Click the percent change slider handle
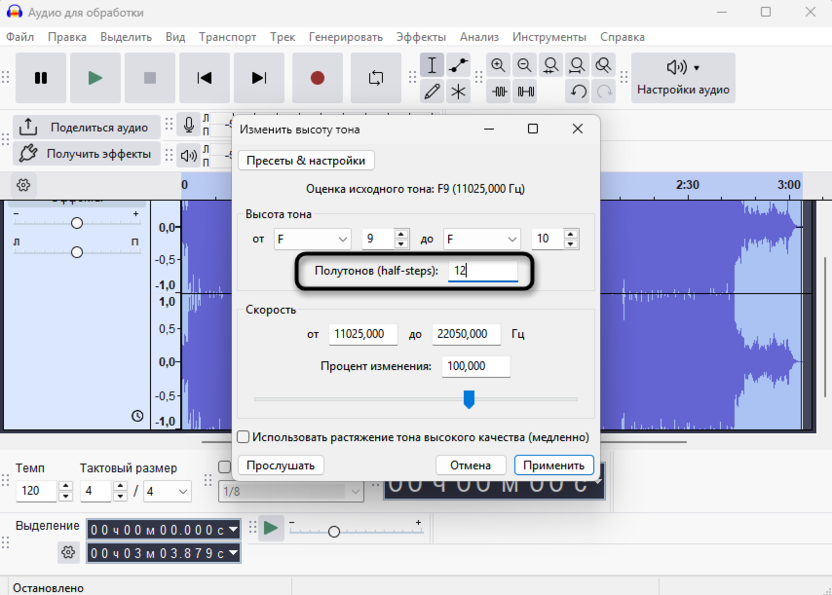The width and height of the screenshot is (832, 595). (x=468, y=400)
